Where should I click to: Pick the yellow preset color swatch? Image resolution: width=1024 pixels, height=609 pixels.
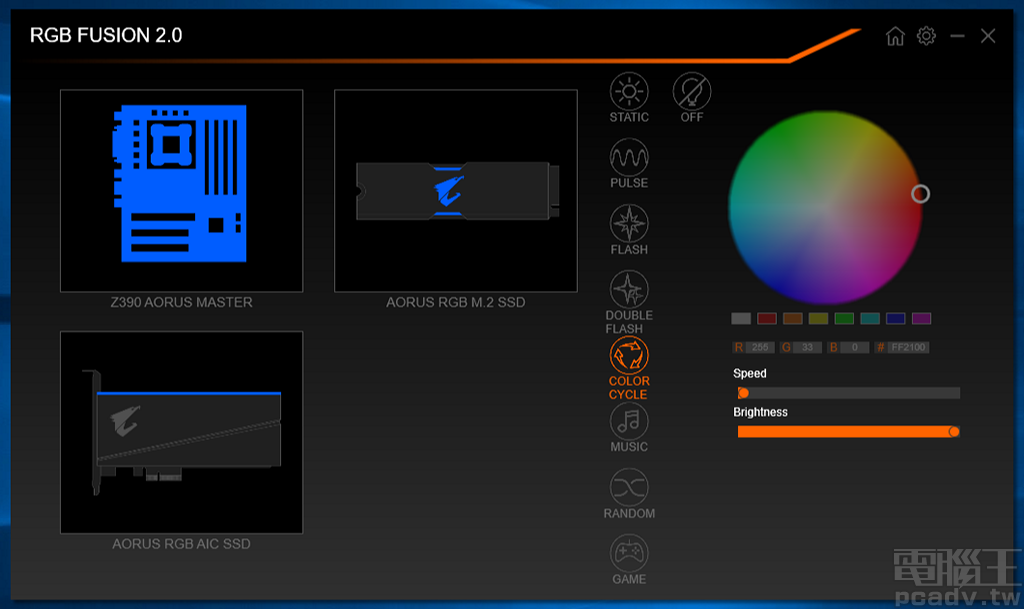coord(818,319)
